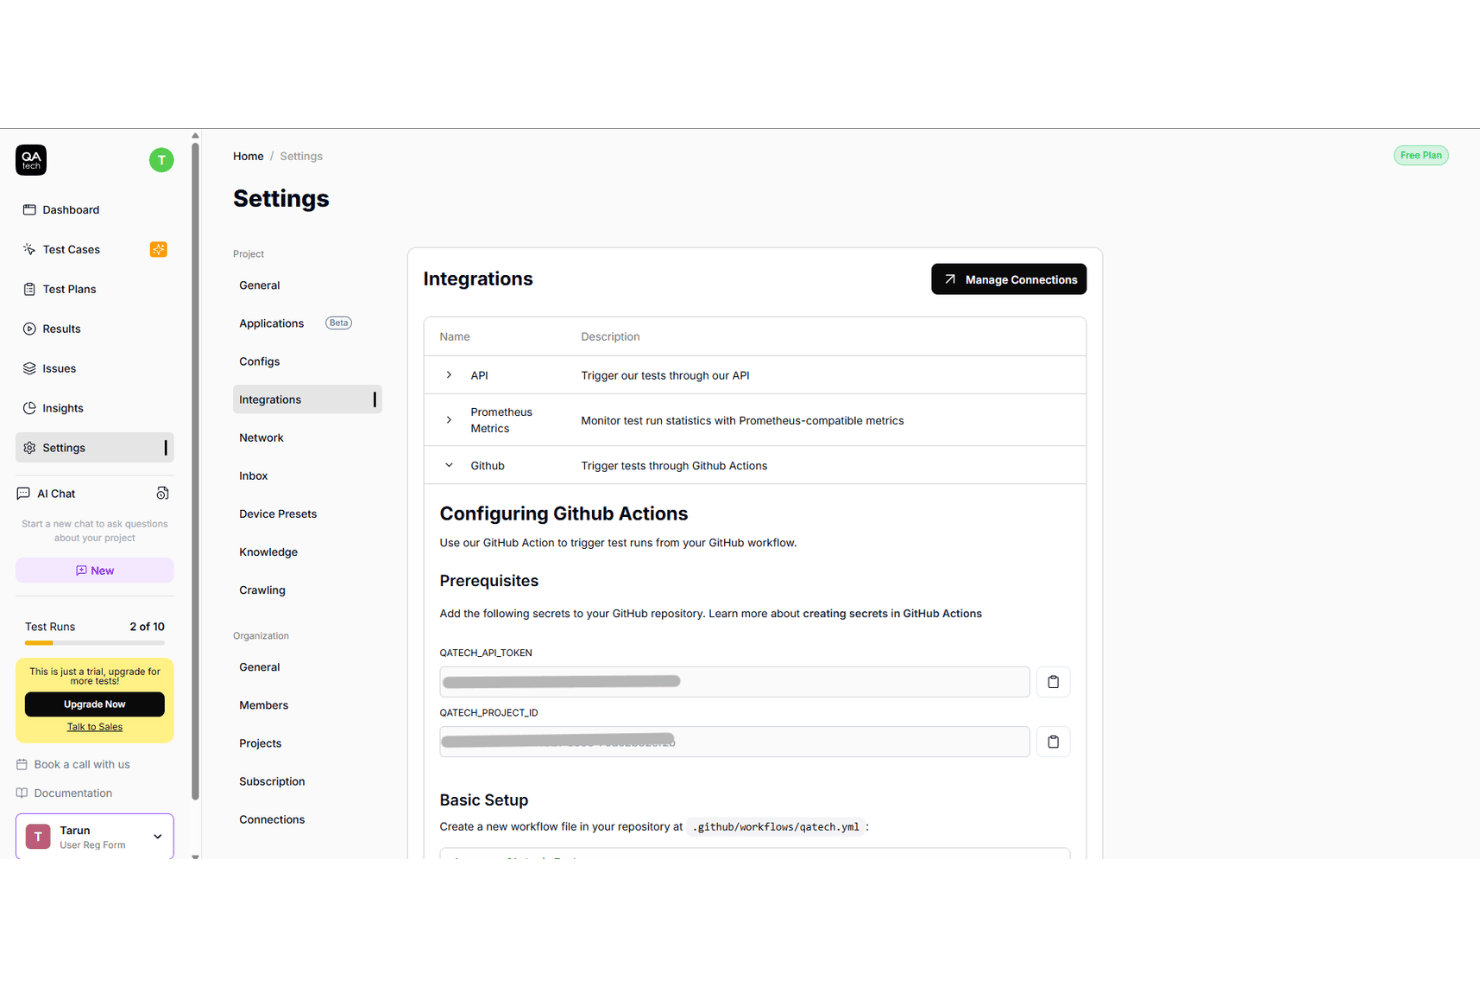Screen dimensions: 1480x987
Task: Open the Members settings section
Action: [264, 706]
